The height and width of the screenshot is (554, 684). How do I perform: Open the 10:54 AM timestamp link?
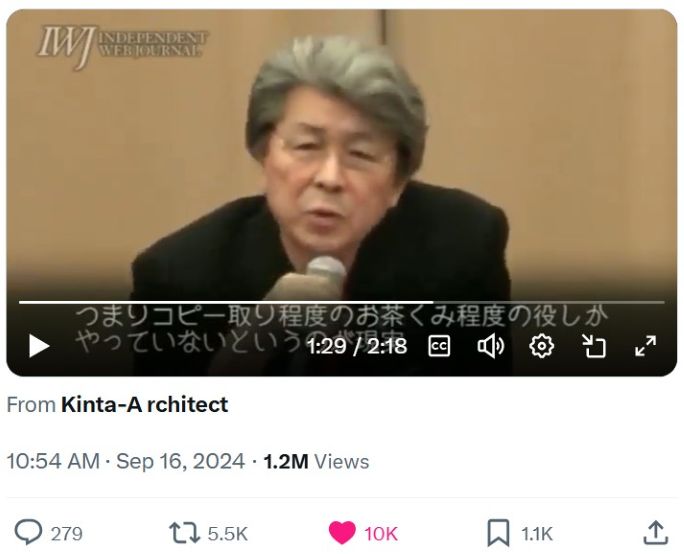53,462
